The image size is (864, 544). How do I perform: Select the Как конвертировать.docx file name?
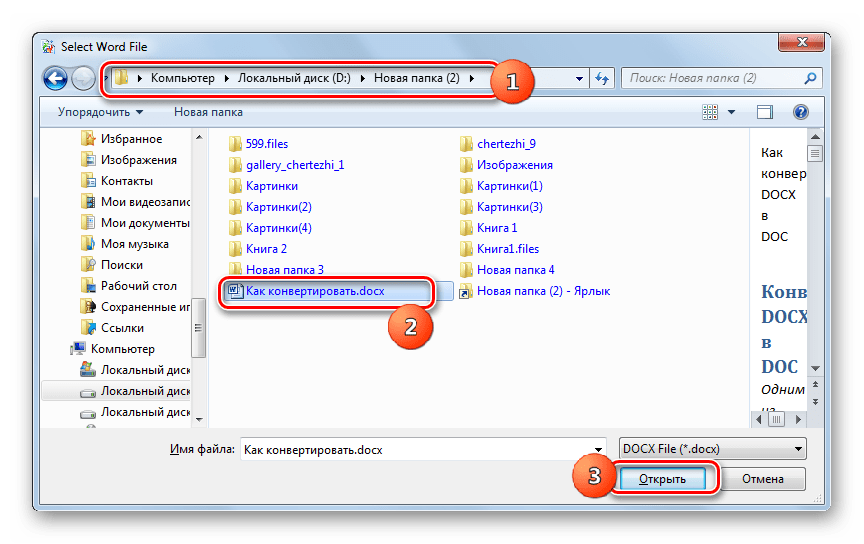point(315,291)
